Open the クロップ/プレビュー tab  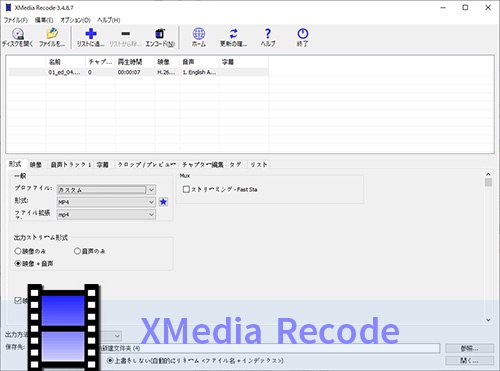(x=146, y=164)
